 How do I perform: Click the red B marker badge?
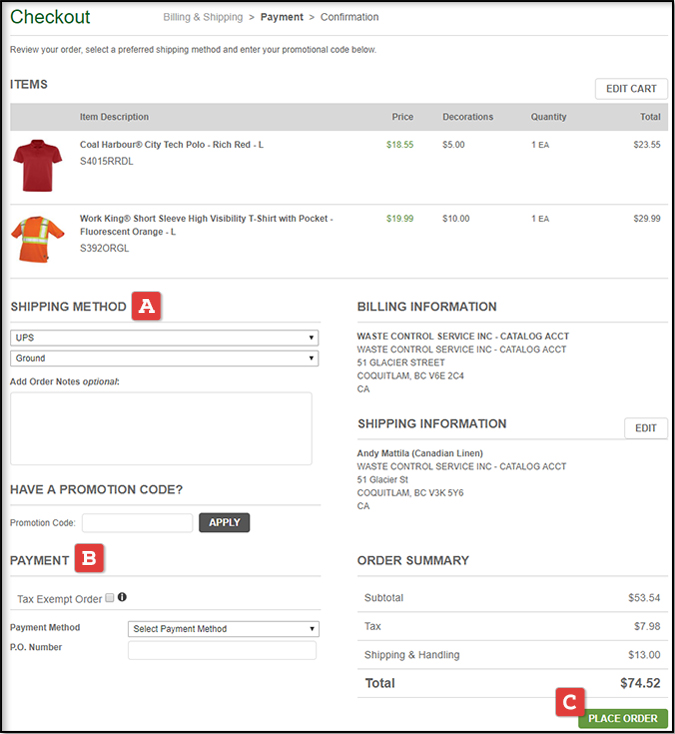pyautogui.click(x=89, y=560)
